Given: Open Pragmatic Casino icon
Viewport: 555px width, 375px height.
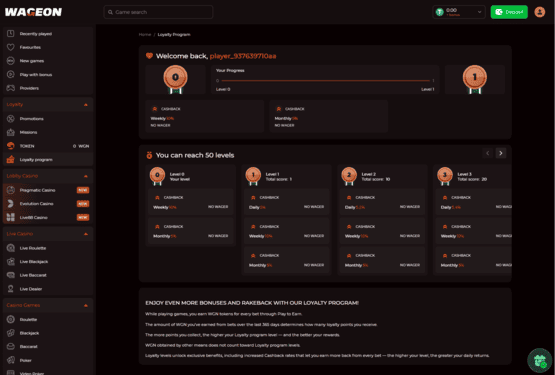Looking at the screenshot, I should click(11, 190).
